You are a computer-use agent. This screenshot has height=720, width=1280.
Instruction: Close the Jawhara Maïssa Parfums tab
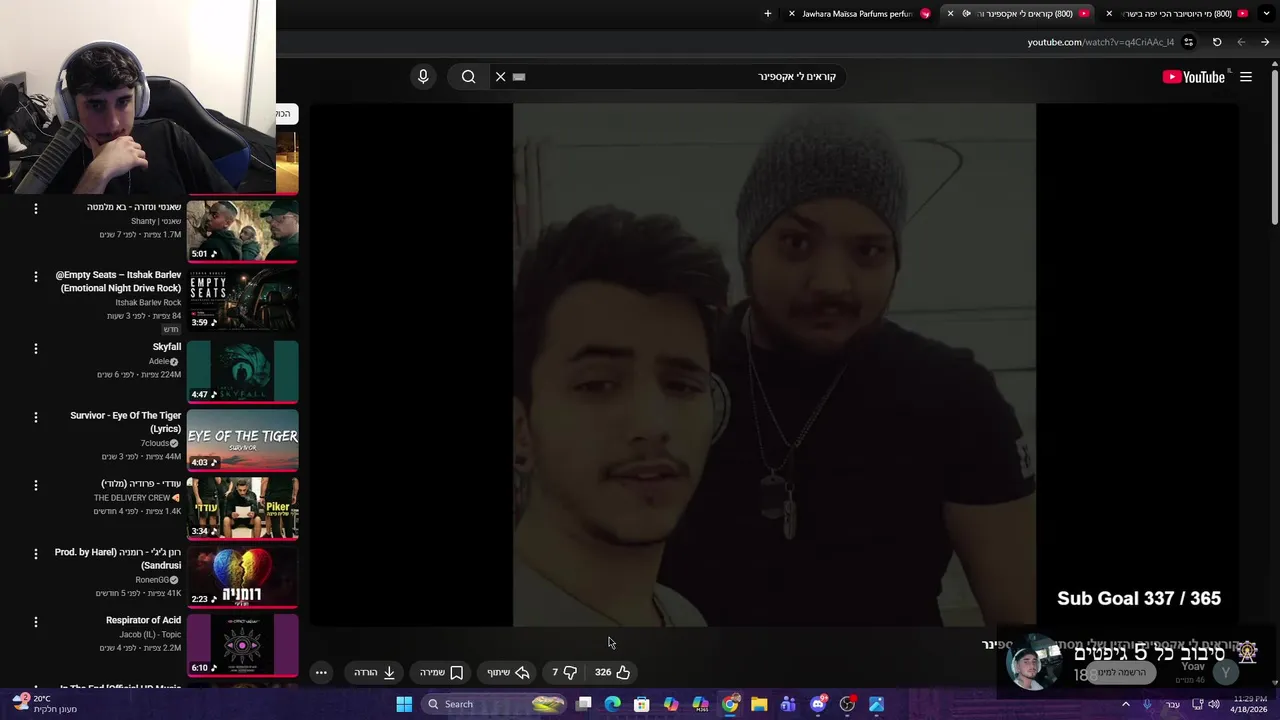click(x=792, y=14)
